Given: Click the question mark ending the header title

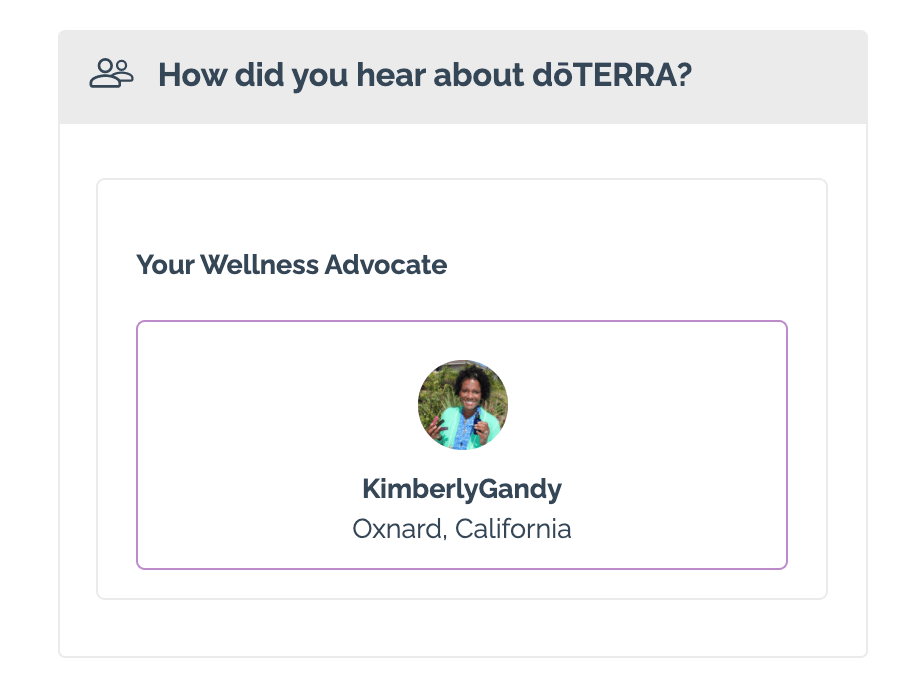Looking at the screenshot, I should click(x=684, y=75).
